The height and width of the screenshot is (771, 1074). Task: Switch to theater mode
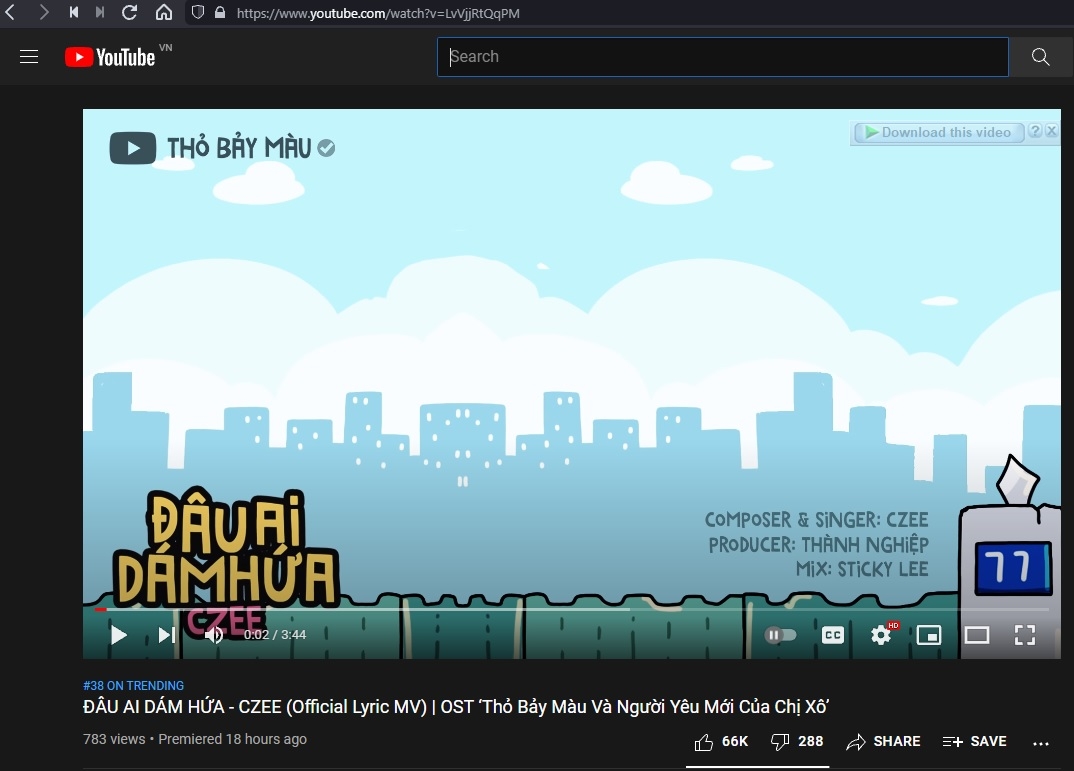(977, 635)
